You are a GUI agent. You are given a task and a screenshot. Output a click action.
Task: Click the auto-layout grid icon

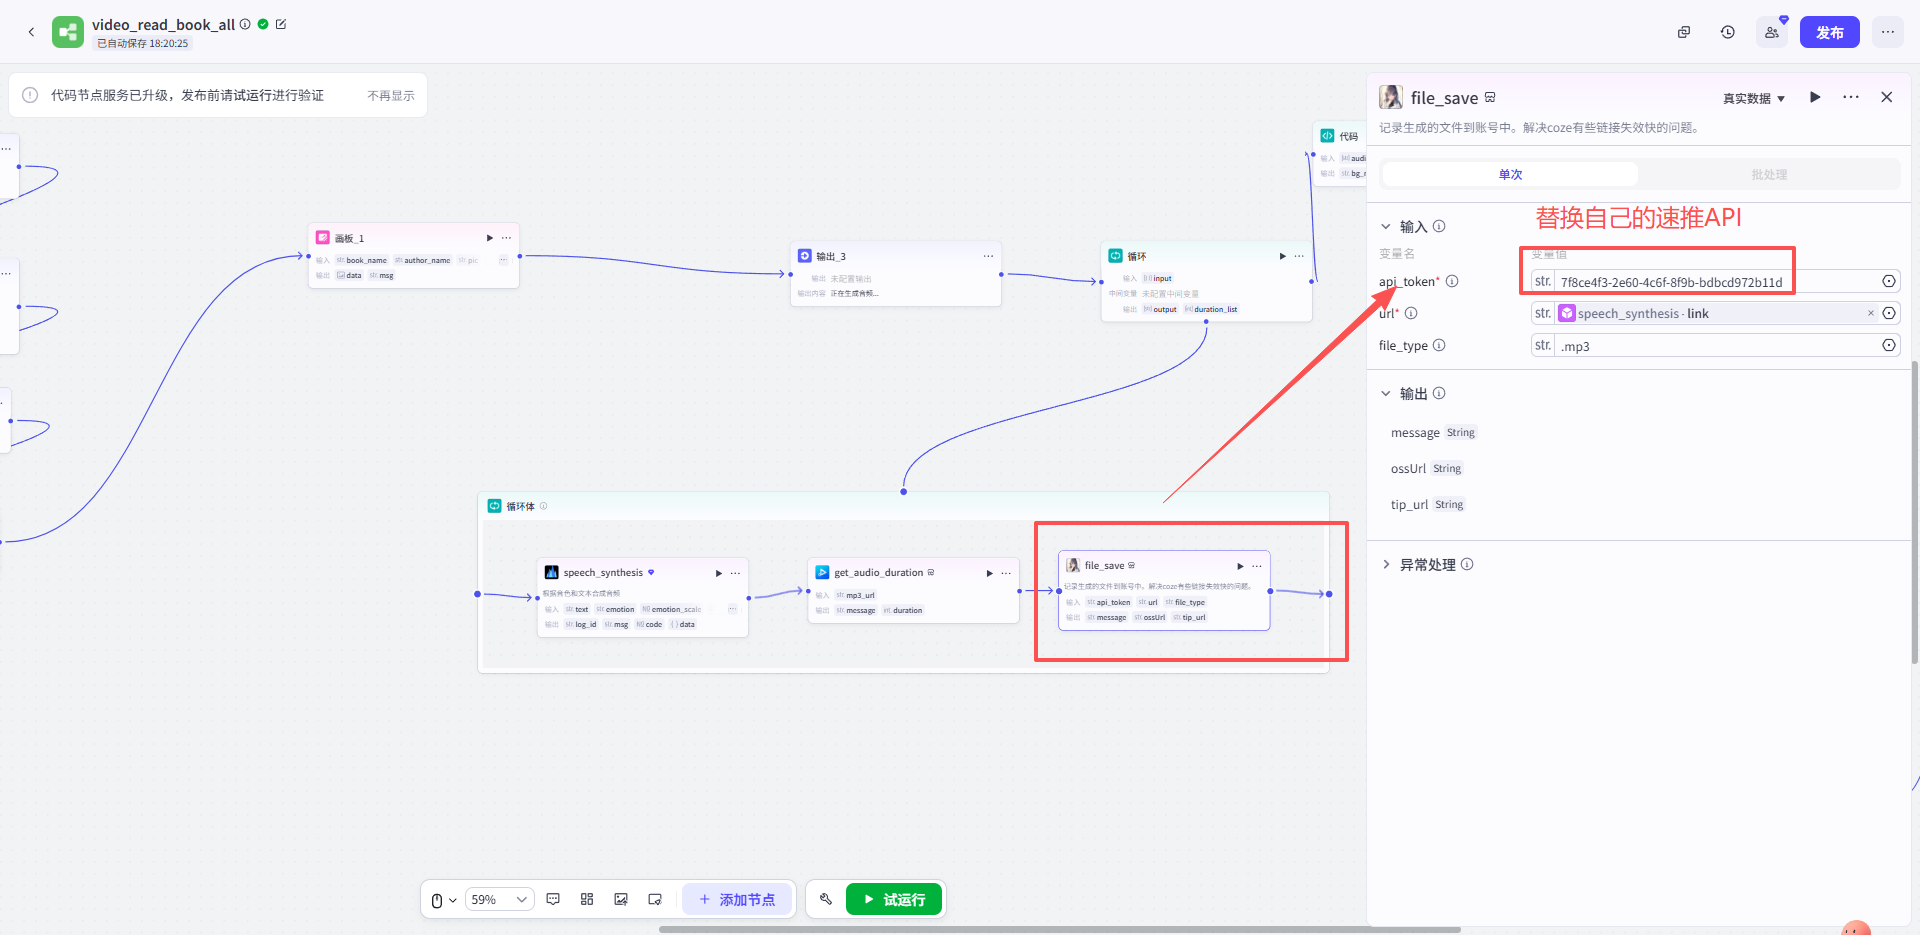point(587,899)
